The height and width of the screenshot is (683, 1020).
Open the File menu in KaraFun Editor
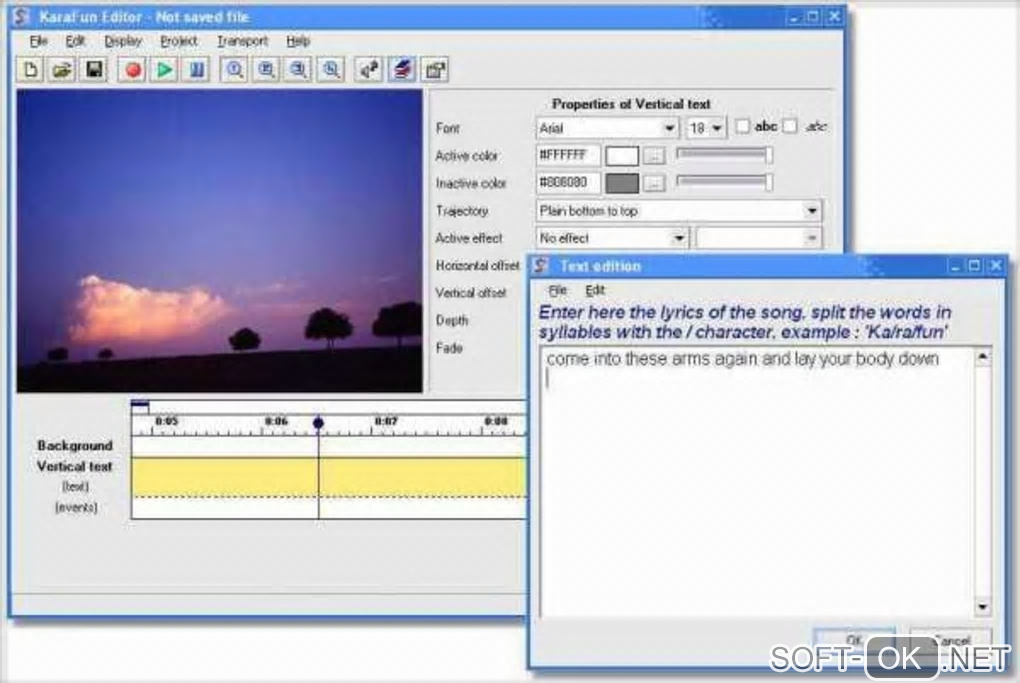[38, 41]
